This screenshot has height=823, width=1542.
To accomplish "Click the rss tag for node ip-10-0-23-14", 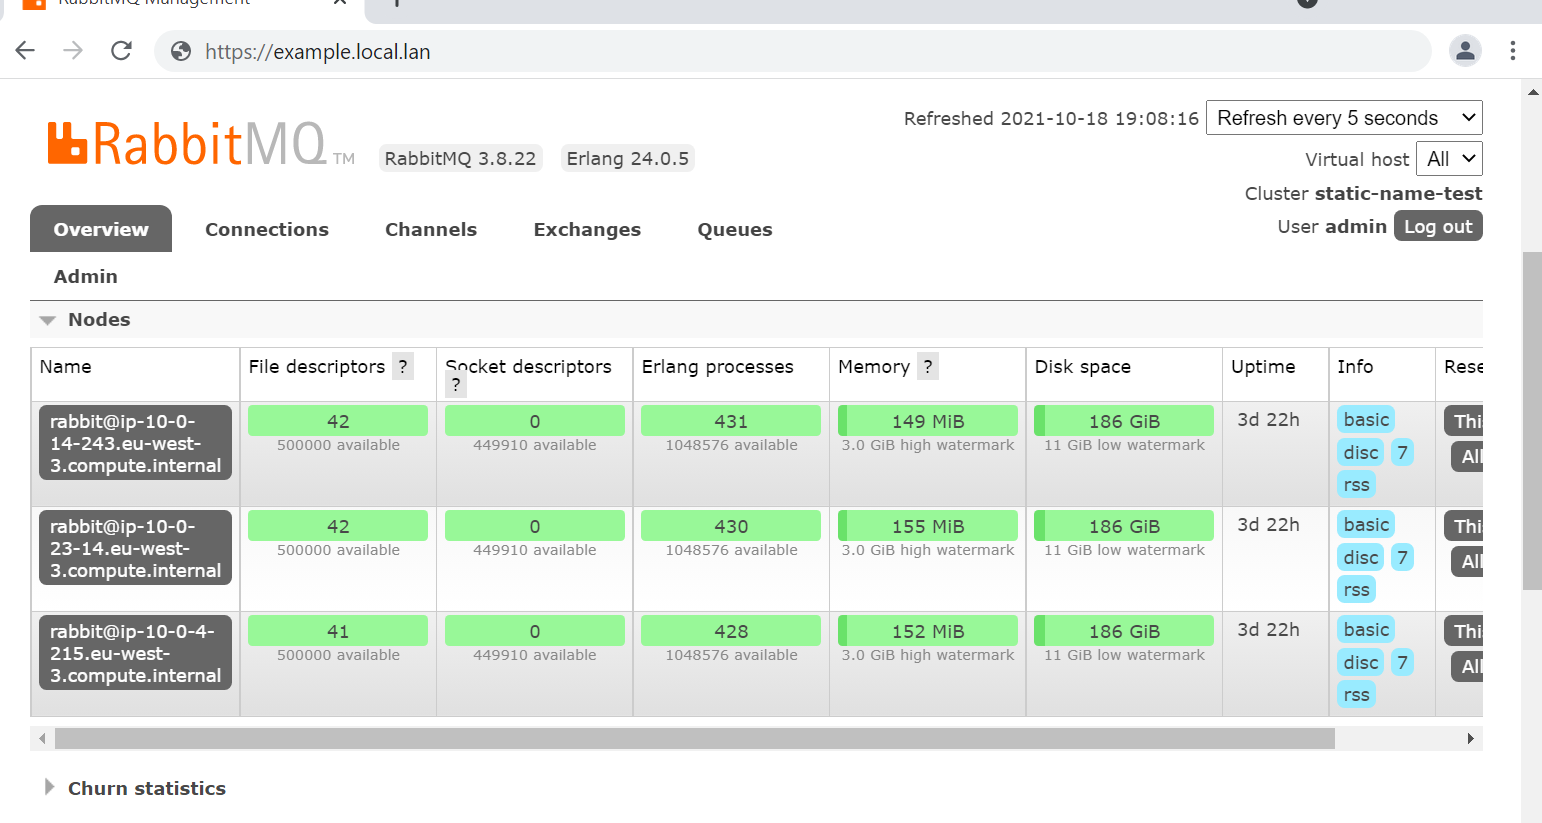I will point(1357,590).
